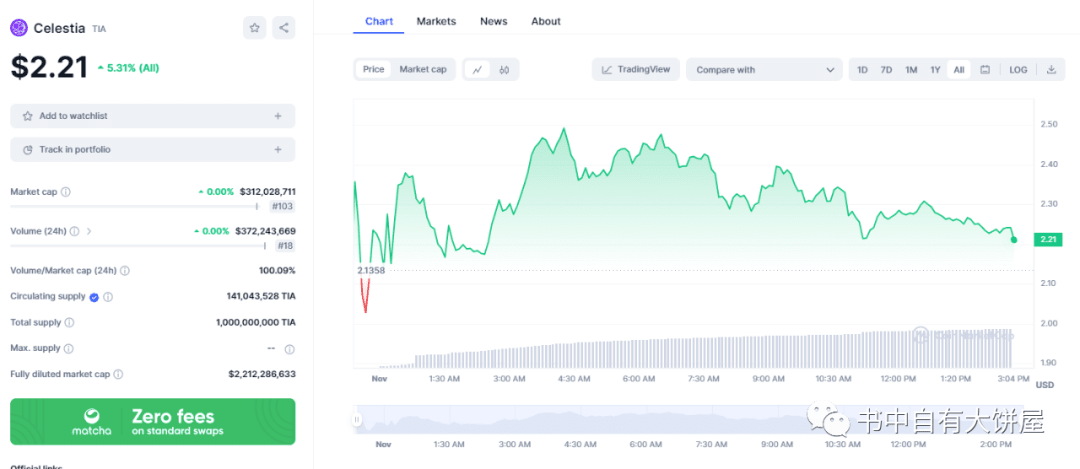The height and width of the screenshot is (469, 1080).
Task: Enable LOG scale on chart
Action: tap(1018, 70)
